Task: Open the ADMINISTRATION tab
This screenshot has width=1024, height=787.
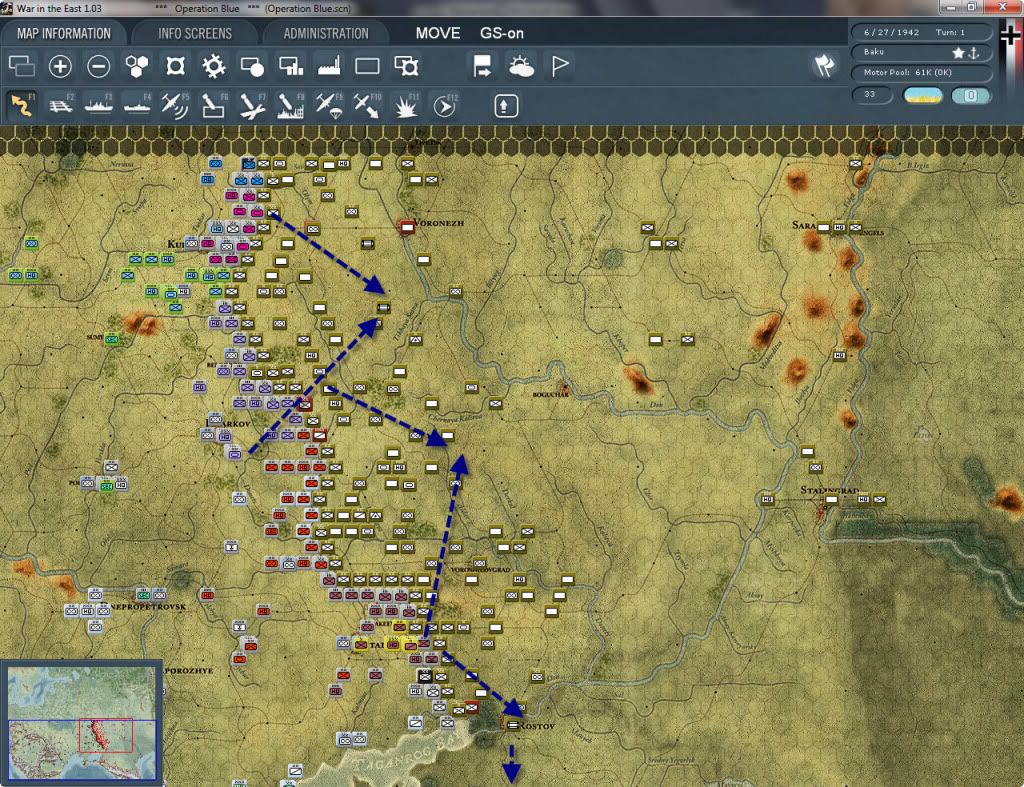Action: pos(326,33)
